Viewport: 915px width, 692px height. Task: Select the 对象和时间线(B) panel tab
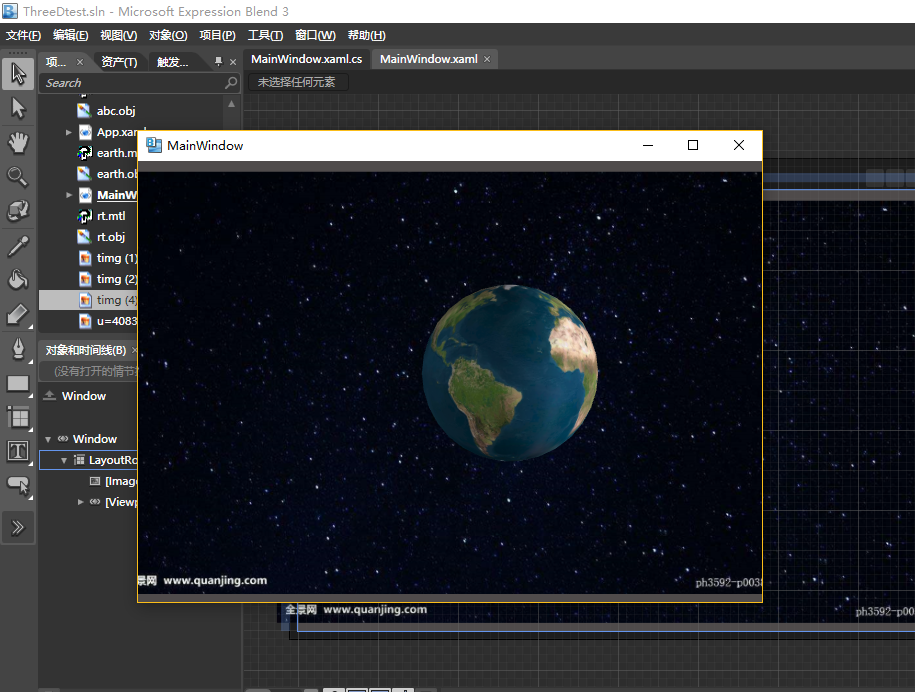click(x=86, y=350)
